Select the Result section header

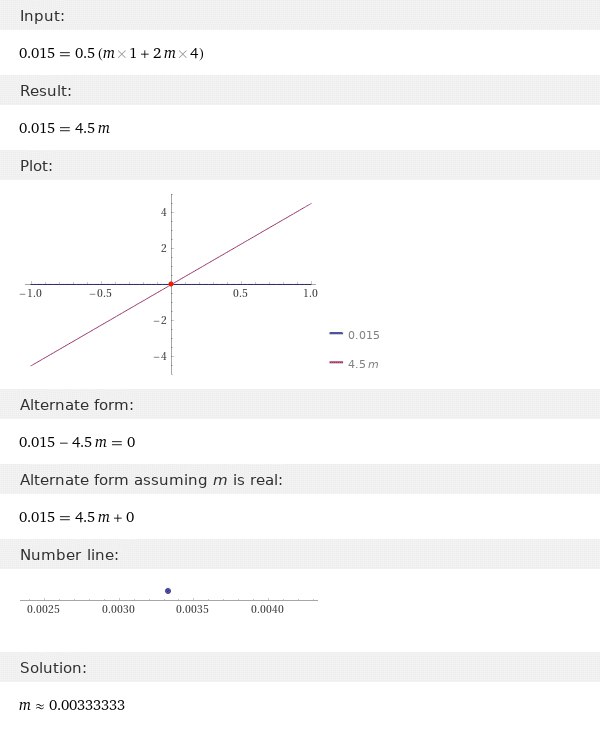pyautogui.click(x=45, y=93)
